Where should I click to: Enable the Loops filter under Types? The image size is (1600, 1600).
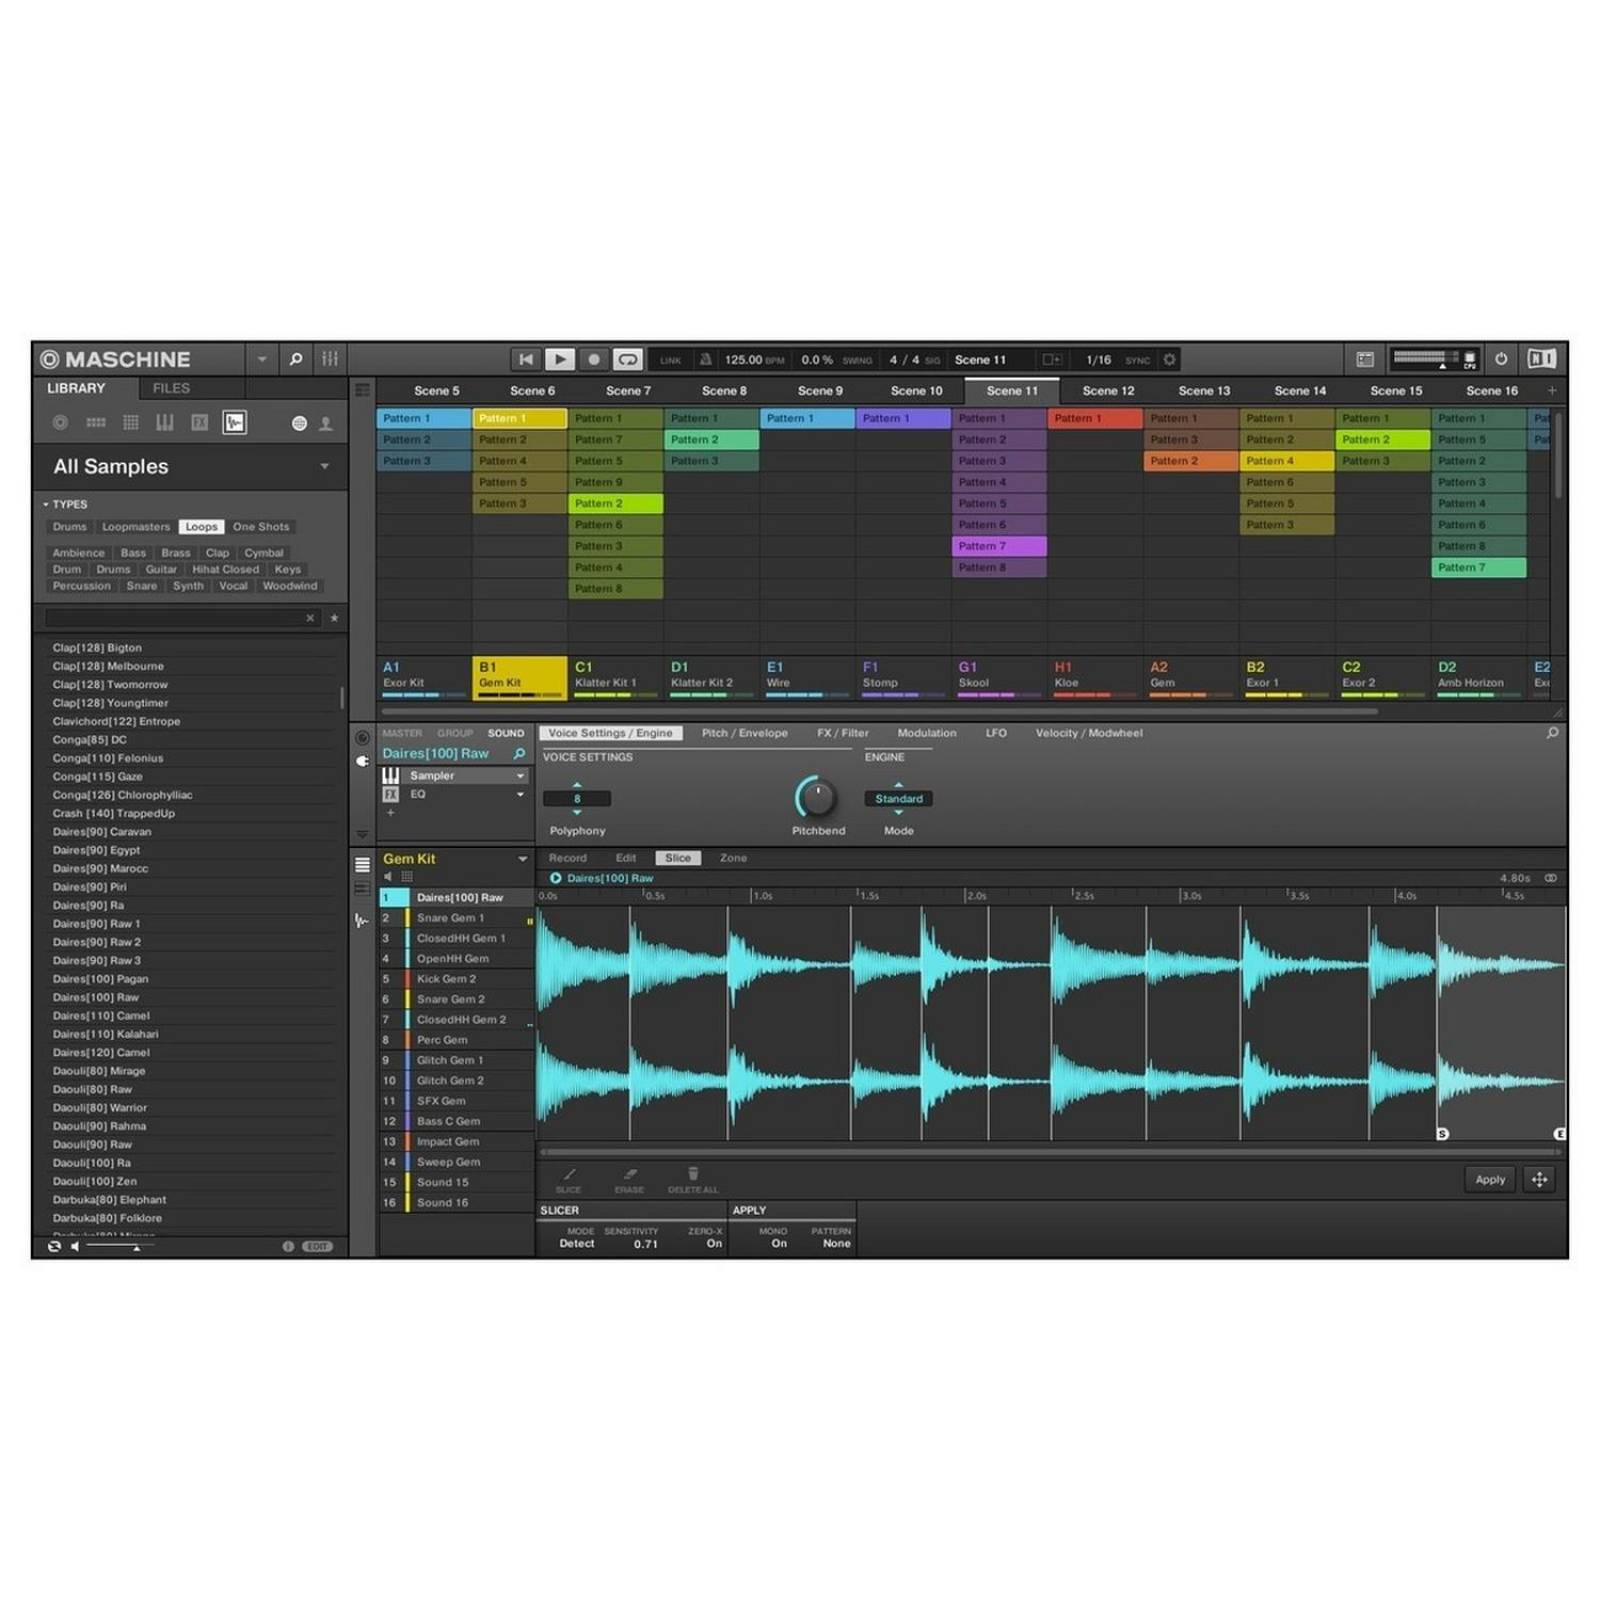coord(201,526)
